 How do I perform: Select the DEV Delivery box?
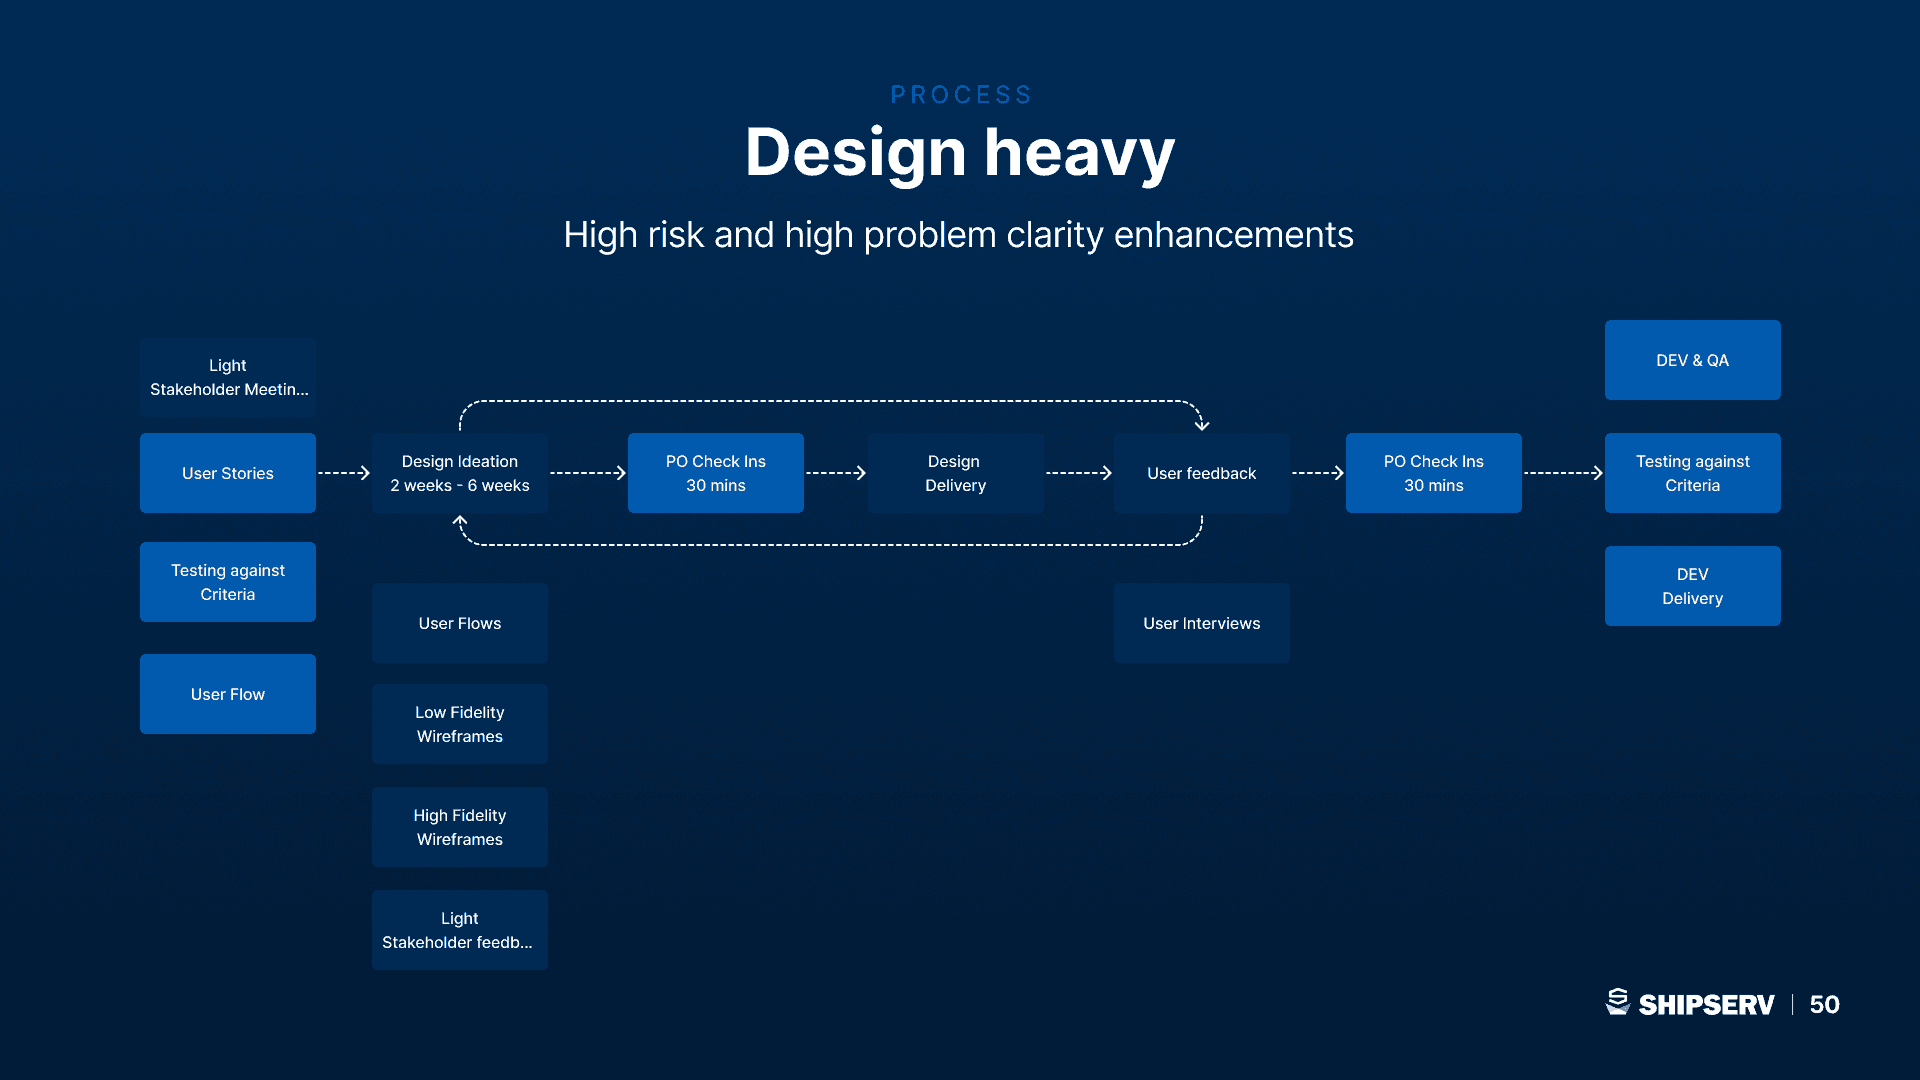[x=1693, y=586]
